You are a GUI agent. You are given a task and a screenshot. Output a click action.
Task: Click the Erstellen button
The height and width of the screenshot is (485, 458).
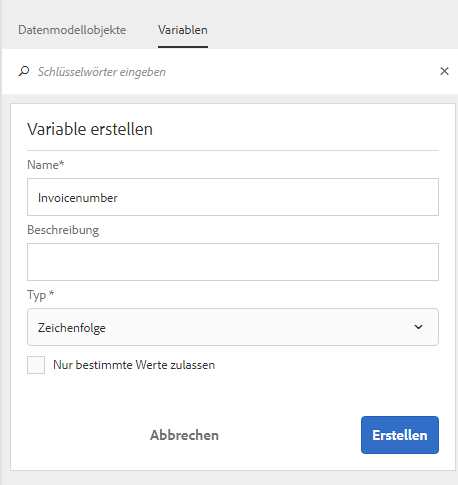pyautogui.click(x=400, y=435)
